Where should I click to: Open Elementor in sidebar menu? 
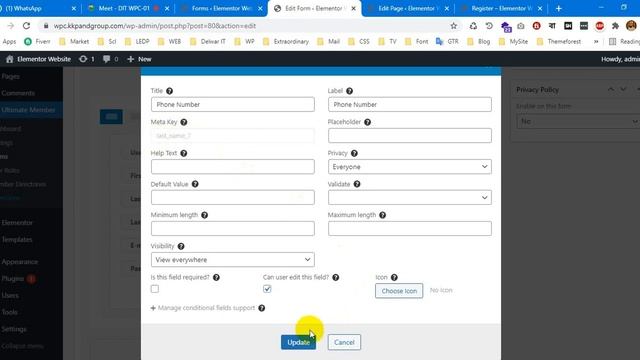click(17, 223)
